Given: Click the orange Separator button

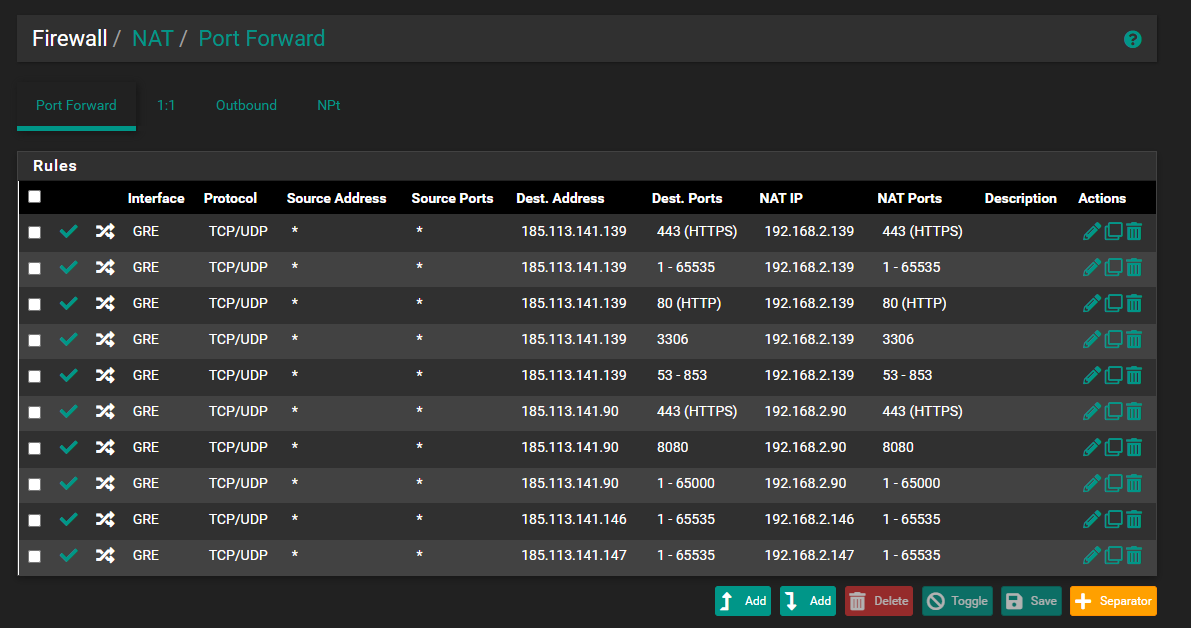Looking at the screenshot, I should point(1112,601).
